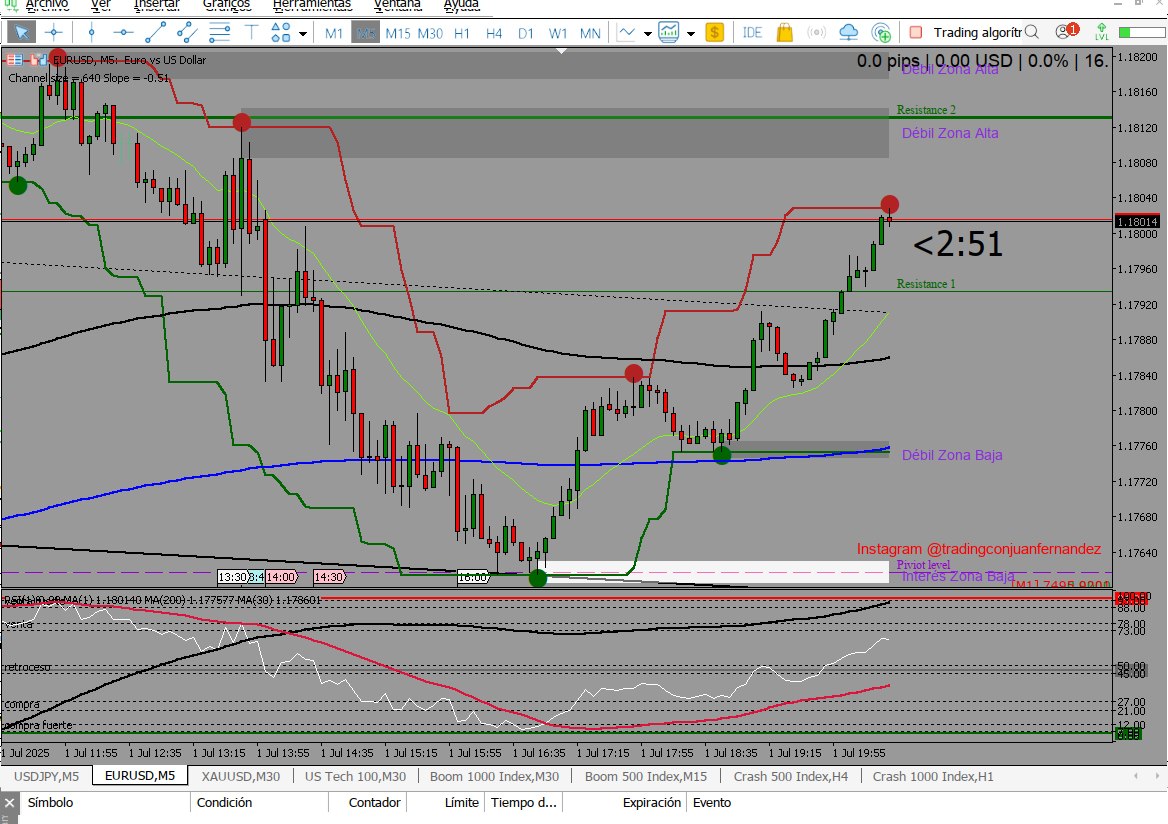Open the MetaEditor IDE
The width and height of the screenshot is (1168, 824).
pyautogui.click(x=753, y=33)
